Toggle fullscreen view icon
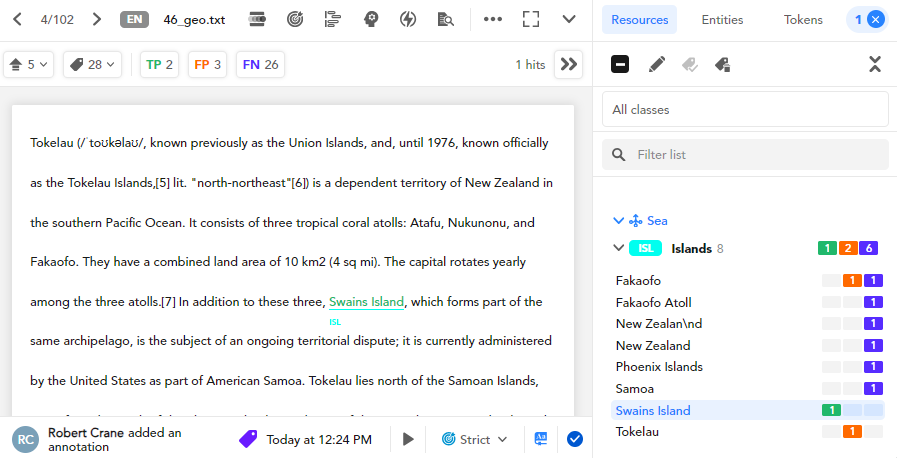The height and width of the screenshot is (458, 897). [x=531, y=19]
